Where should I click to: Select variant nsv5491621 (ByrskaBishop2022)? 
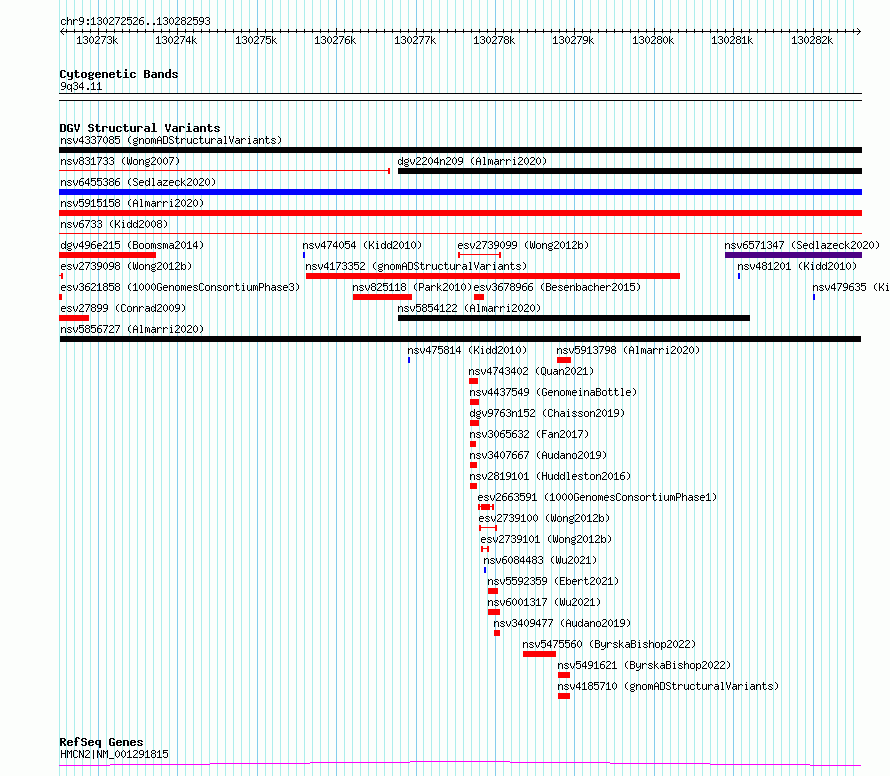(x=644, y=665)
